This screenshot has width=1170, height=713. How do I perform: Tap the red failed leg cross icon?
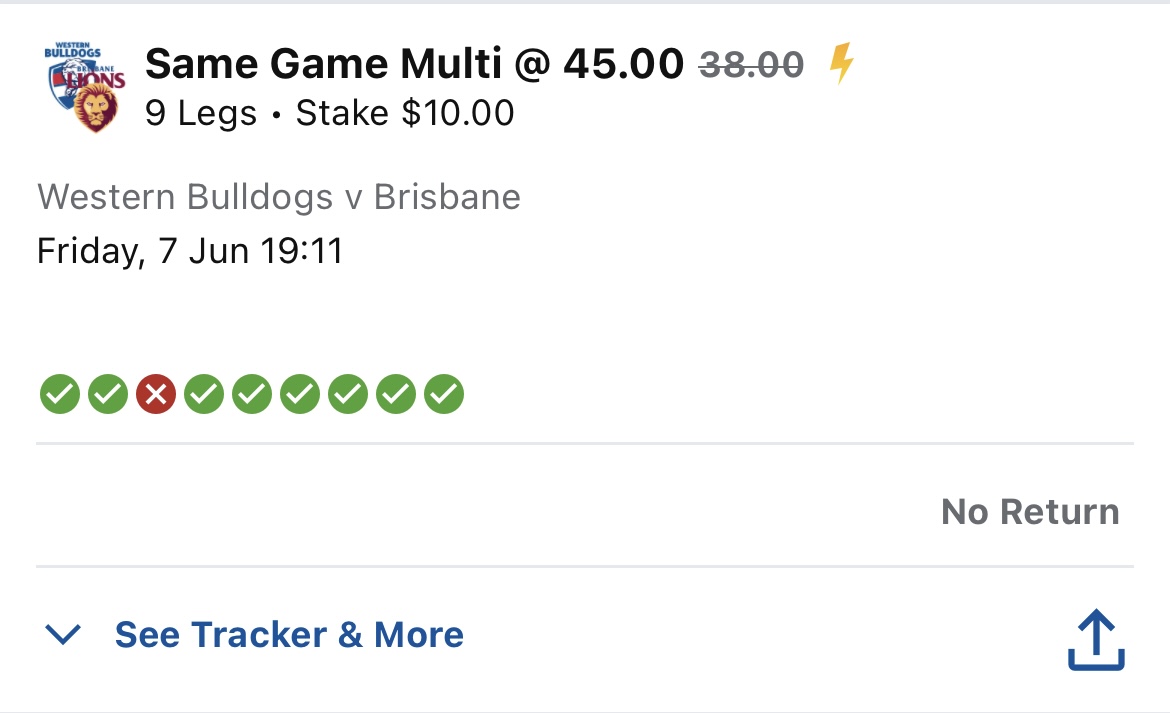[156, 394]
